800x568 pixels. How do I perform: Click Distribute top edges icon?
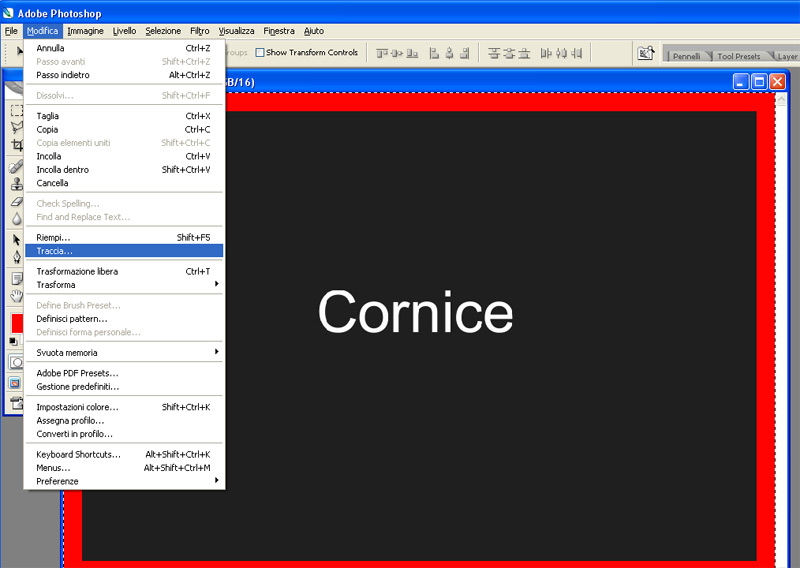coord(493,53)
